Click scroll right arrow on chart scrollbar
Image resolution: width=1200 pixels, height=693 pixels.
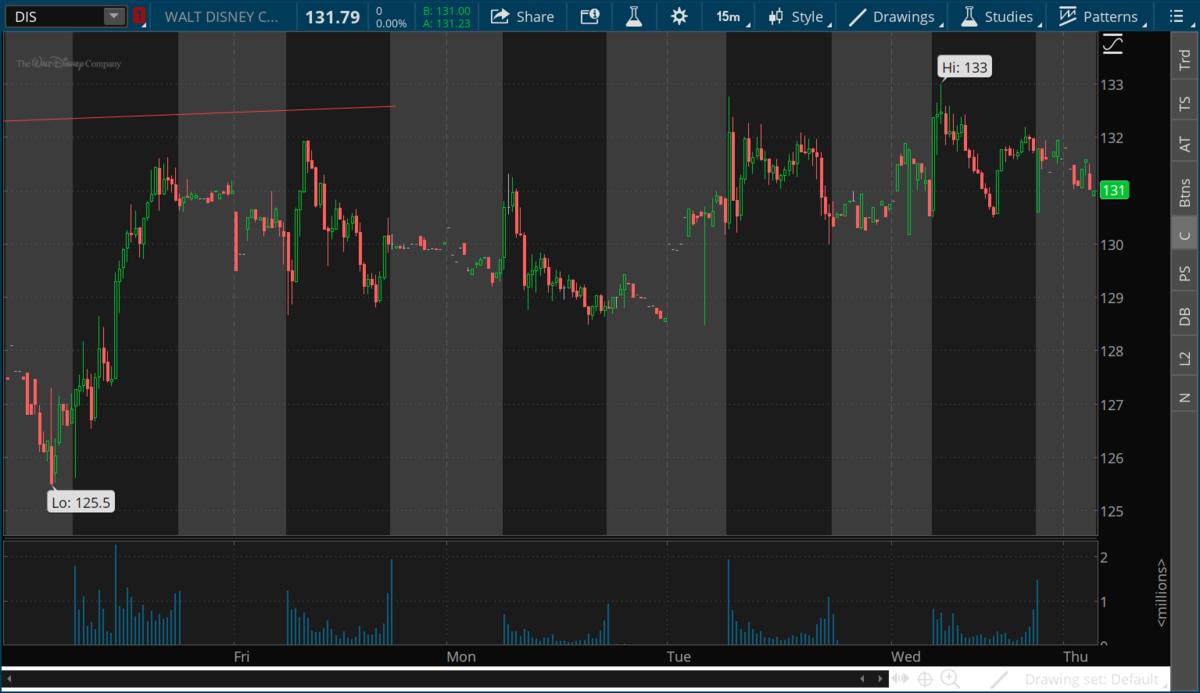[878, 680]
